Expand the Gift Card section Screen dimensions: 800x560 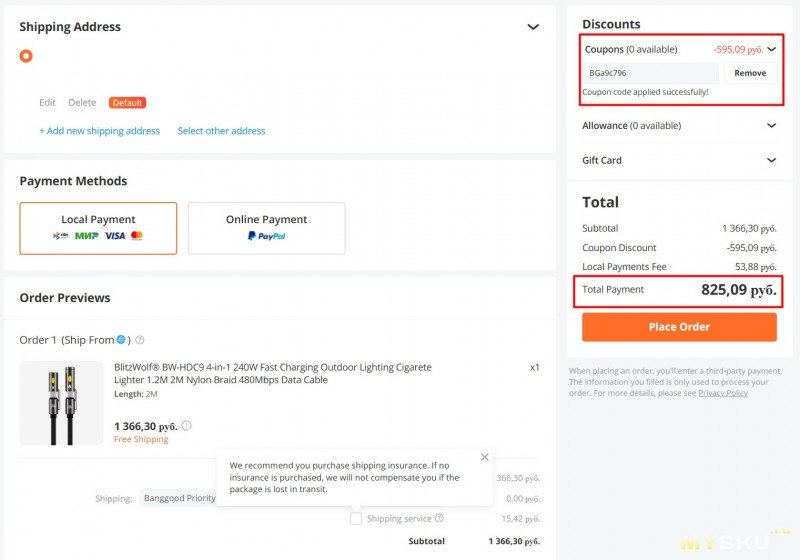pyautogui.click(x=771, y=160)
